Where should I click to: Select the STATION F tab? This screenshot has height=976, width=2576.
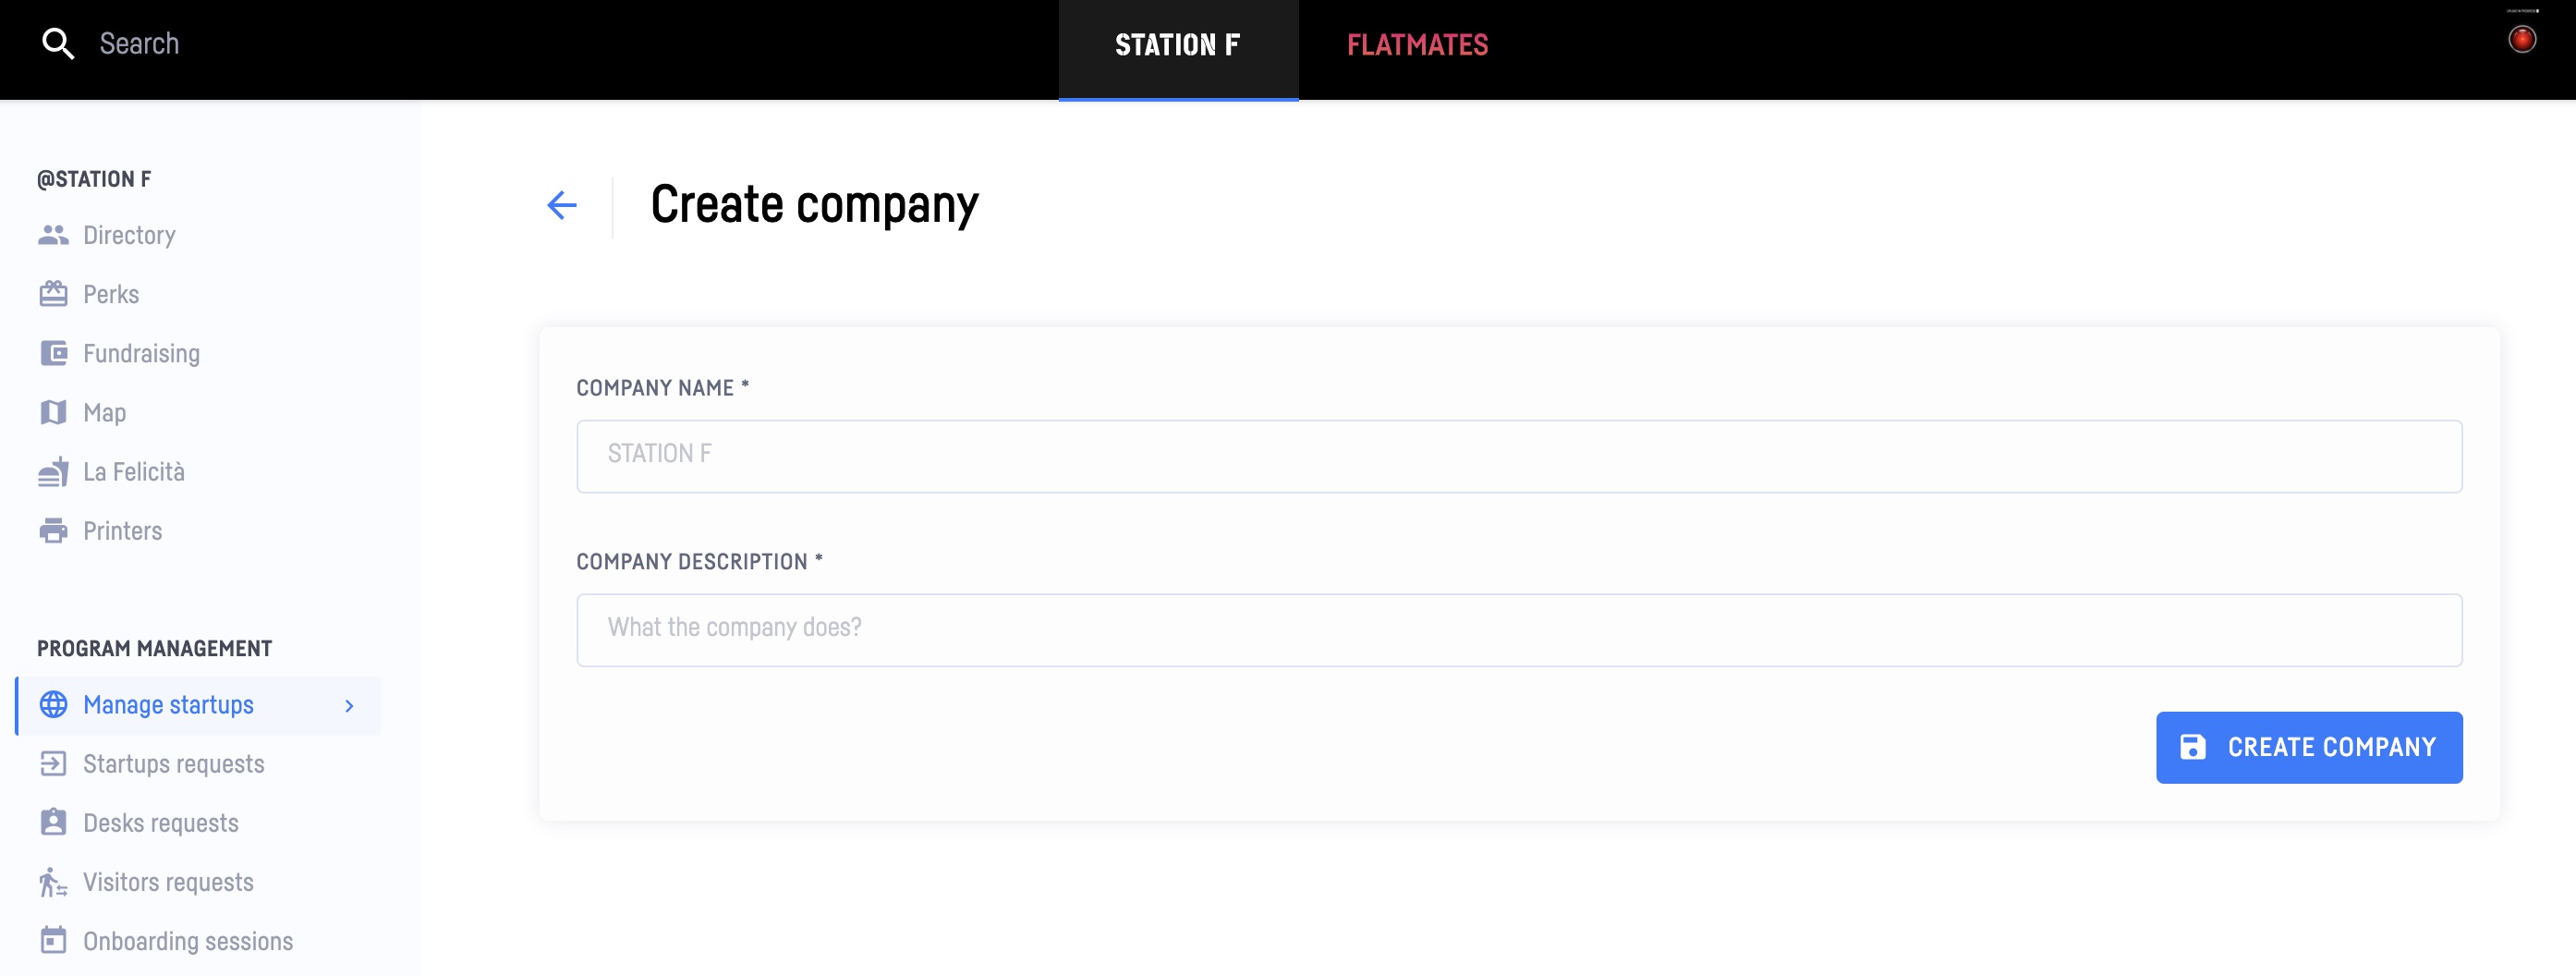click(x=1178, y=44)
